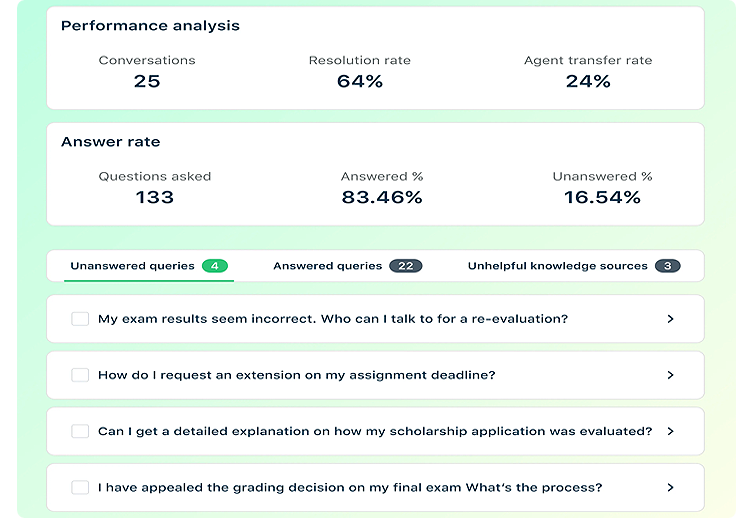
Task: Open the Answered queries tab
Action: (327, 266)
